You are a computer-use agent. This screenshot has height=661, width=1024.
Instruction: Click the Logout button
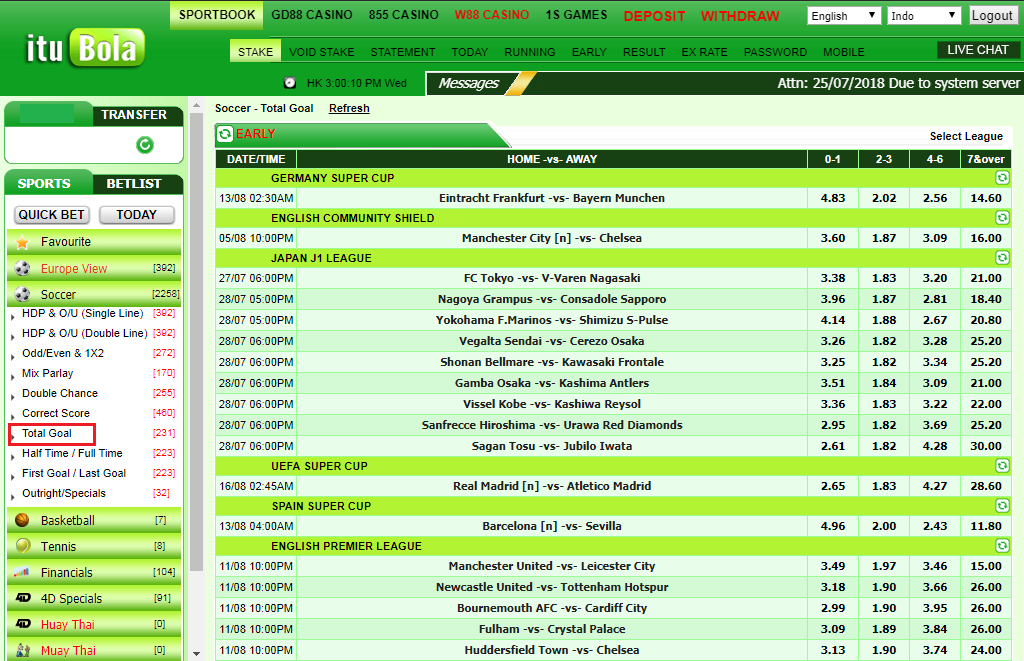(x=991, y=16)
